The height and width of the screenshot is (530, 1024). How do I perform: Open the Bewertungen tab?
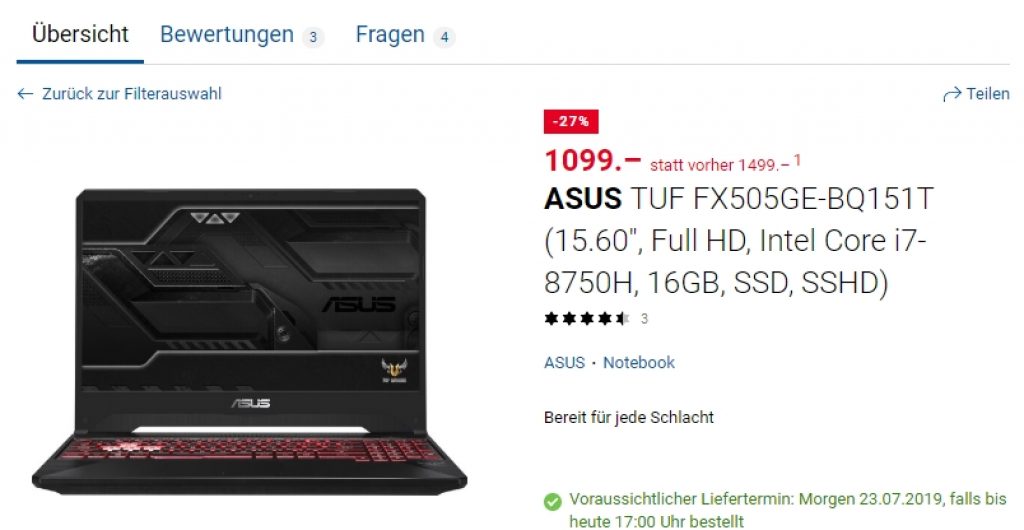pyautogui.click(x=227, y=34)
